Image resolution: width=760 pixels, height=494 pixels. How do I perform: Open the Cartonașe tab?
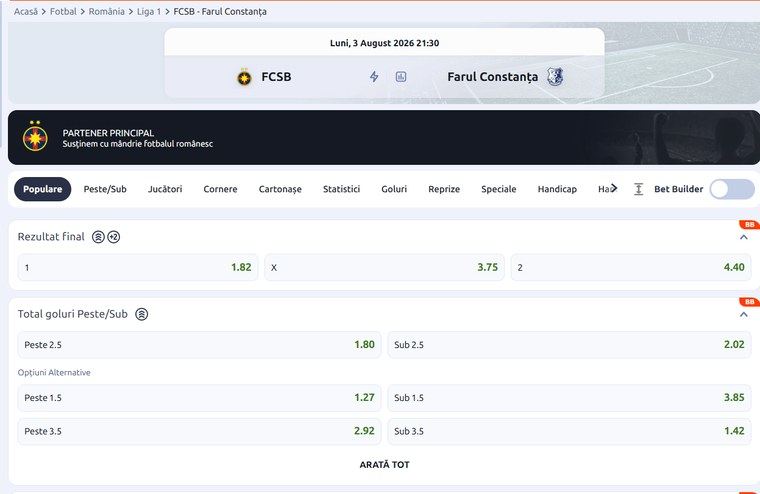(280, 189)
